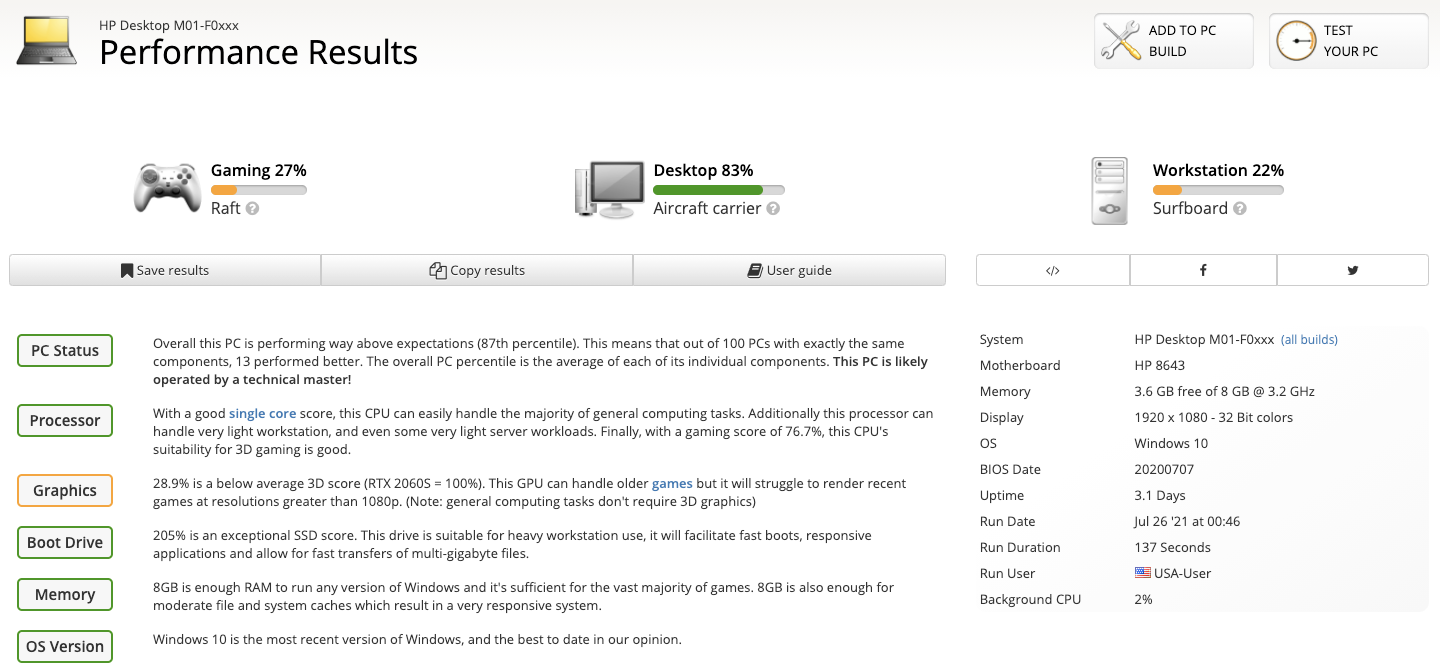Save results

165,270
